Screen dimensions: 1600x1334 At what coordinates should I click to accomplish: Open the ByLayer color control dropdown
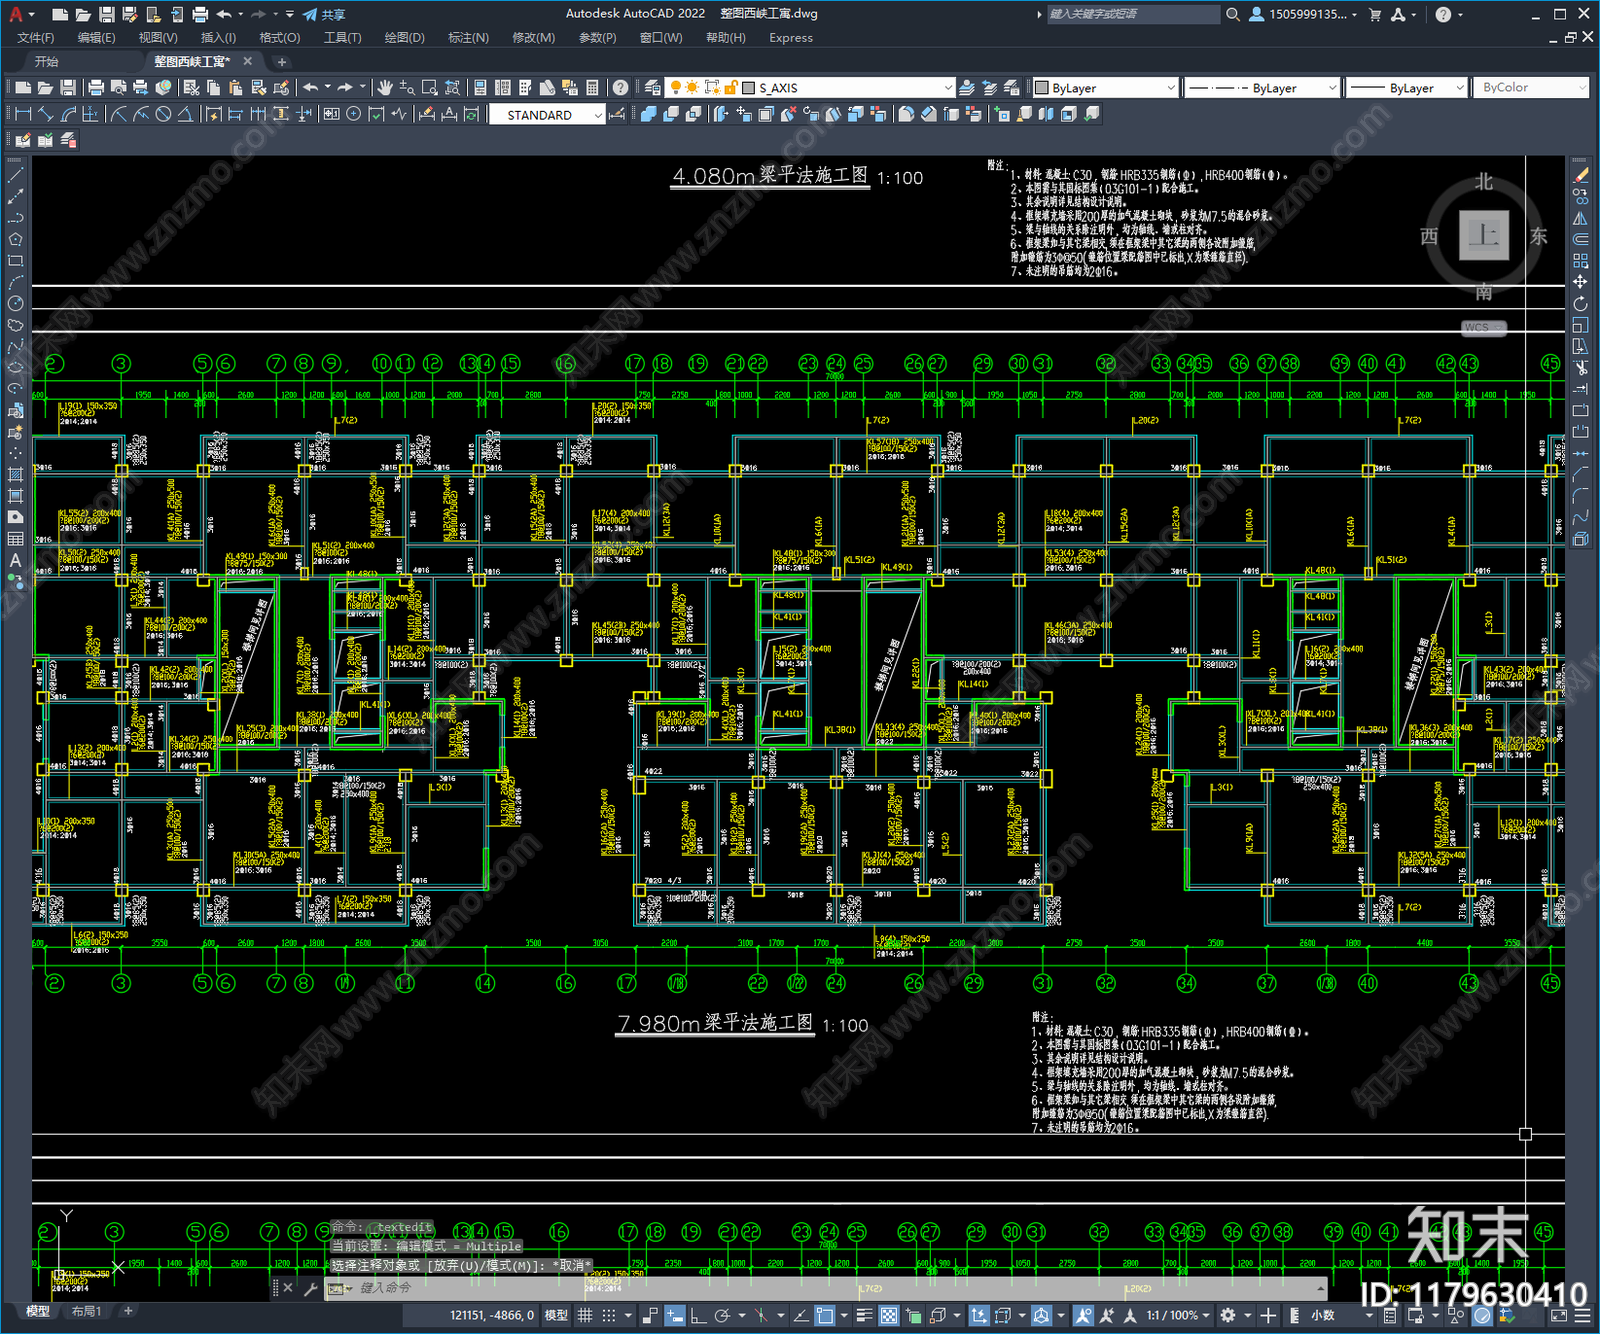(1105, 88)
